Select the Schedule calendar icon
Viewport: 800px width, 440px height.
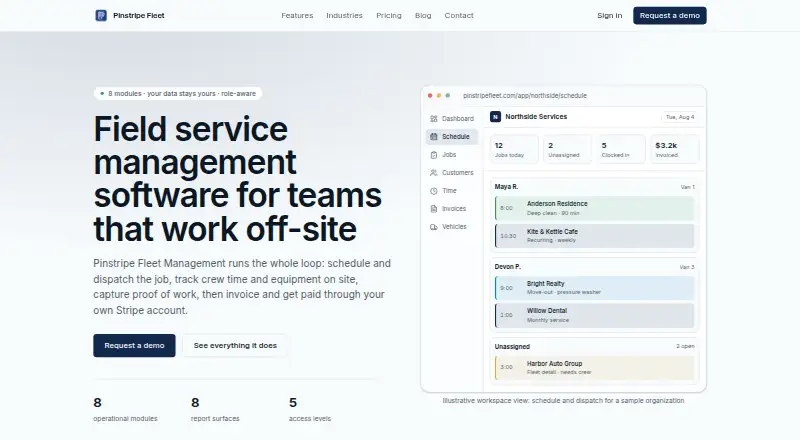click(434, 136)
